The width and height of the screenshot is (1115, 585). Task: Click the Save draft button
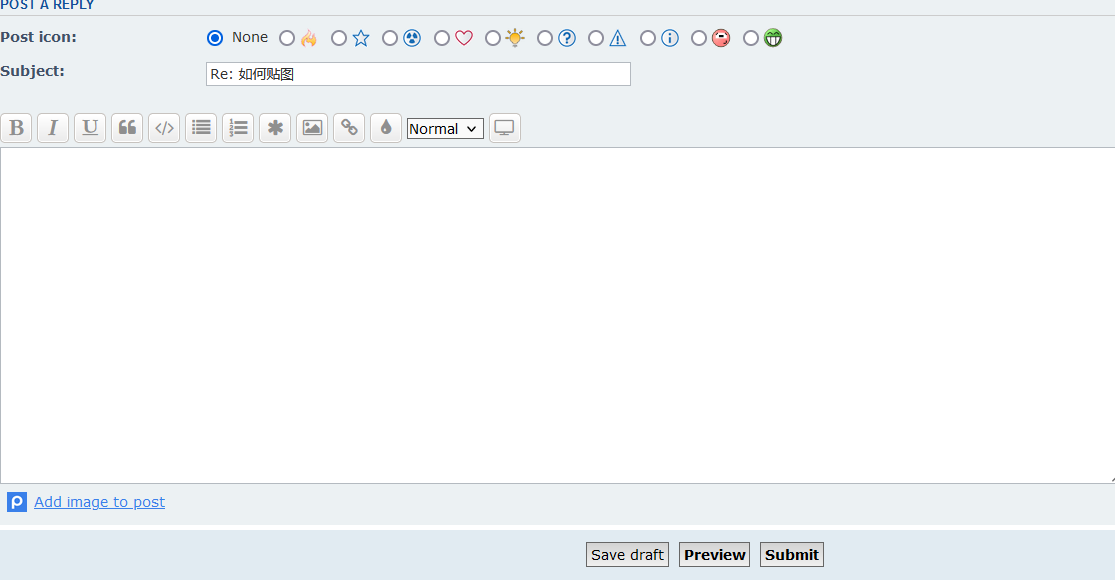(627, 554)
